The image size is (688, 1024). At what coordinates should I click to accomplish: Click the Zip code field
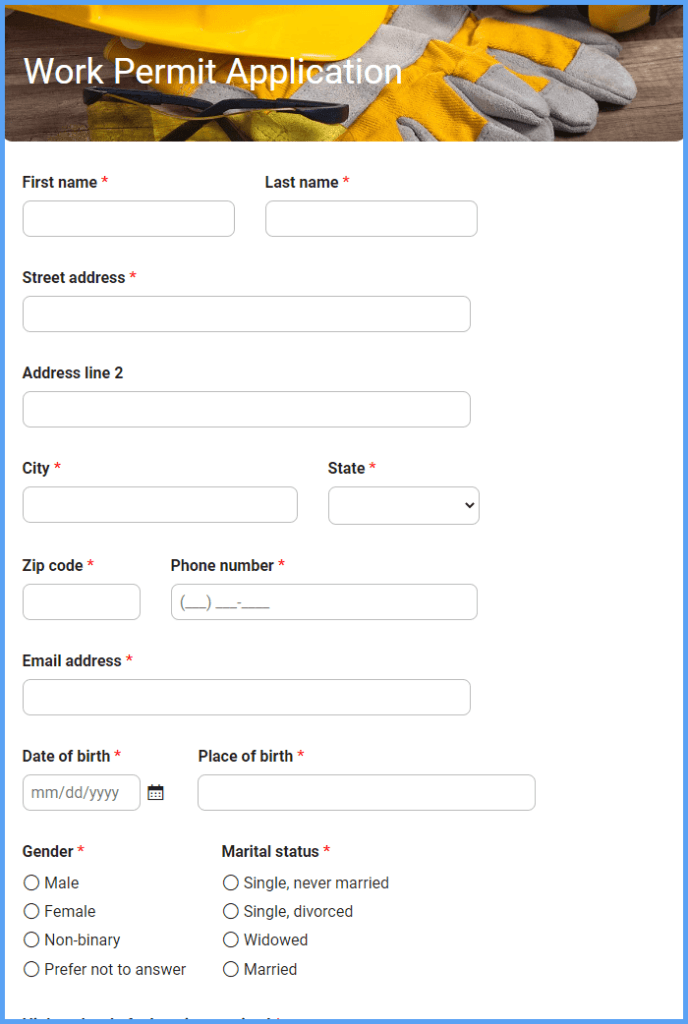tap(81, 602)
